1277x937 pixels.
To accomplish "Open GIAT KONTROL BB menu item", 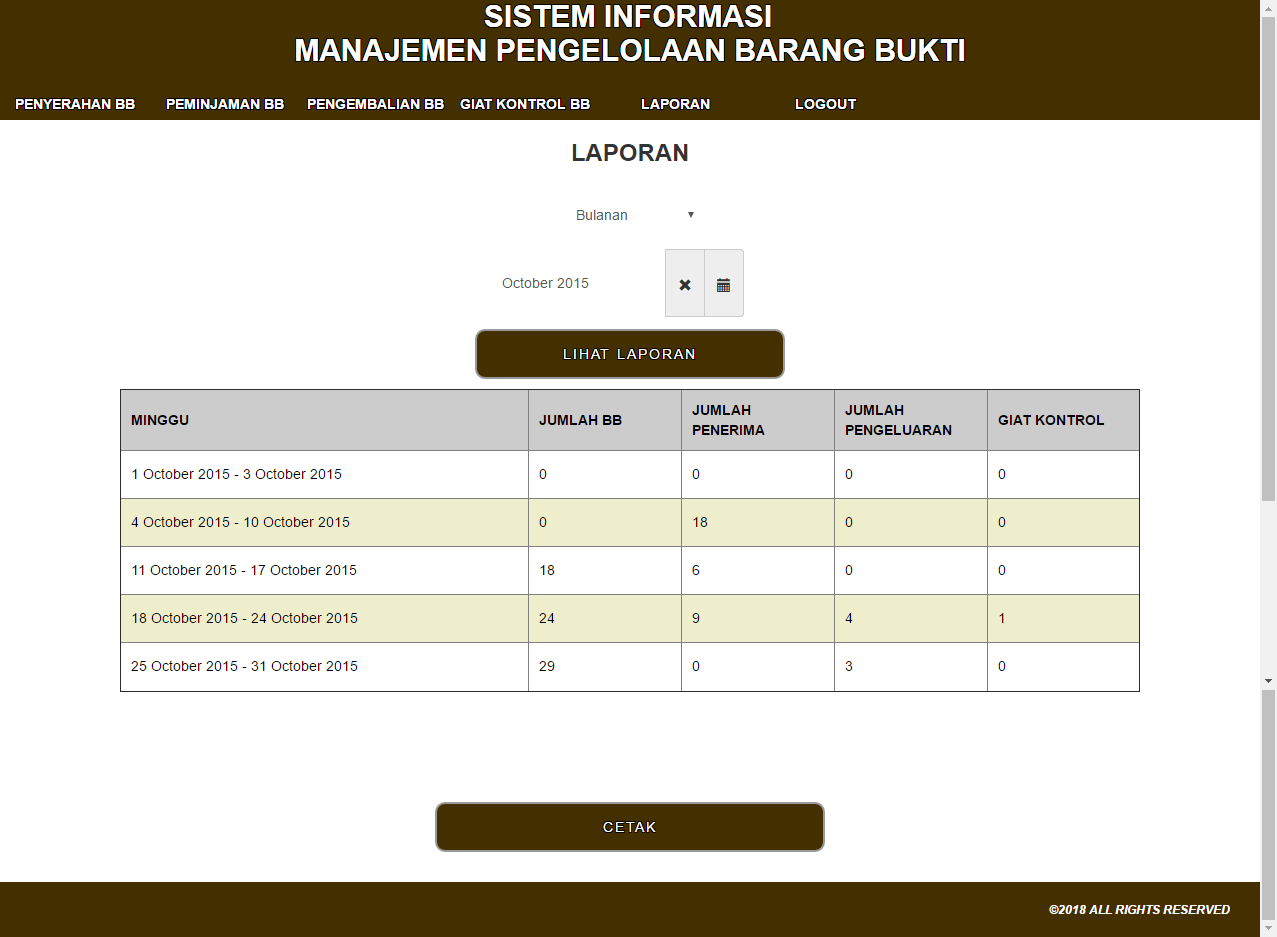I will 525,104.
